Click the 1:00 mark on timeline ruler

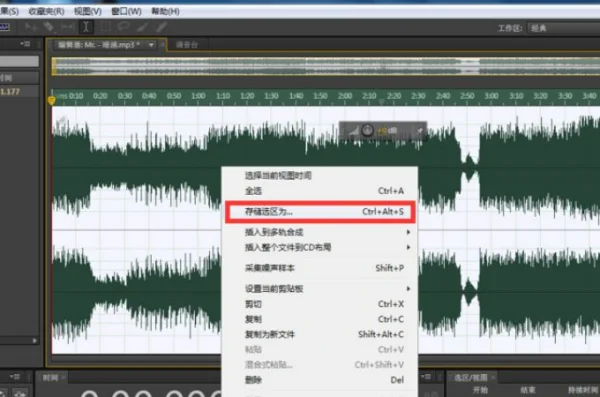pyautogui.click(x=198, y=96)
